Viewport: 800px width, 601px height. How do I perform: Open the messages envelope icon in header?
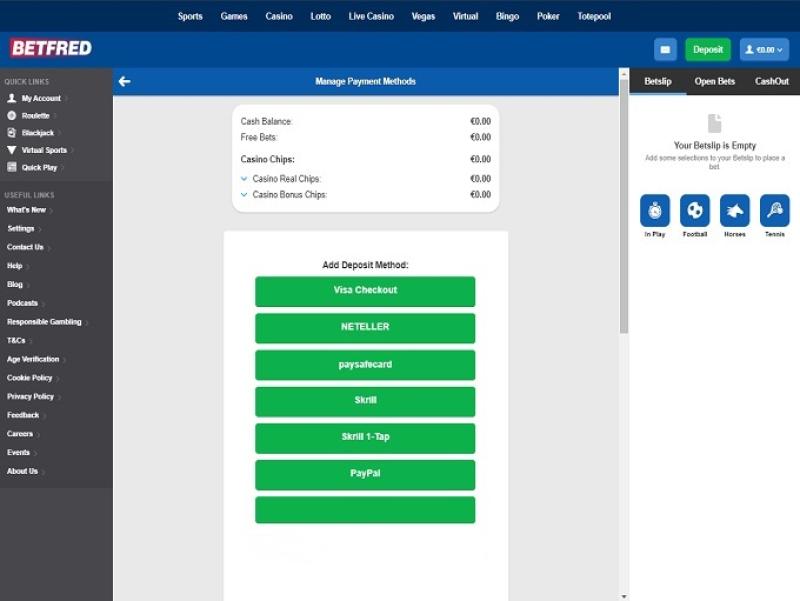[x=665, y=49]
